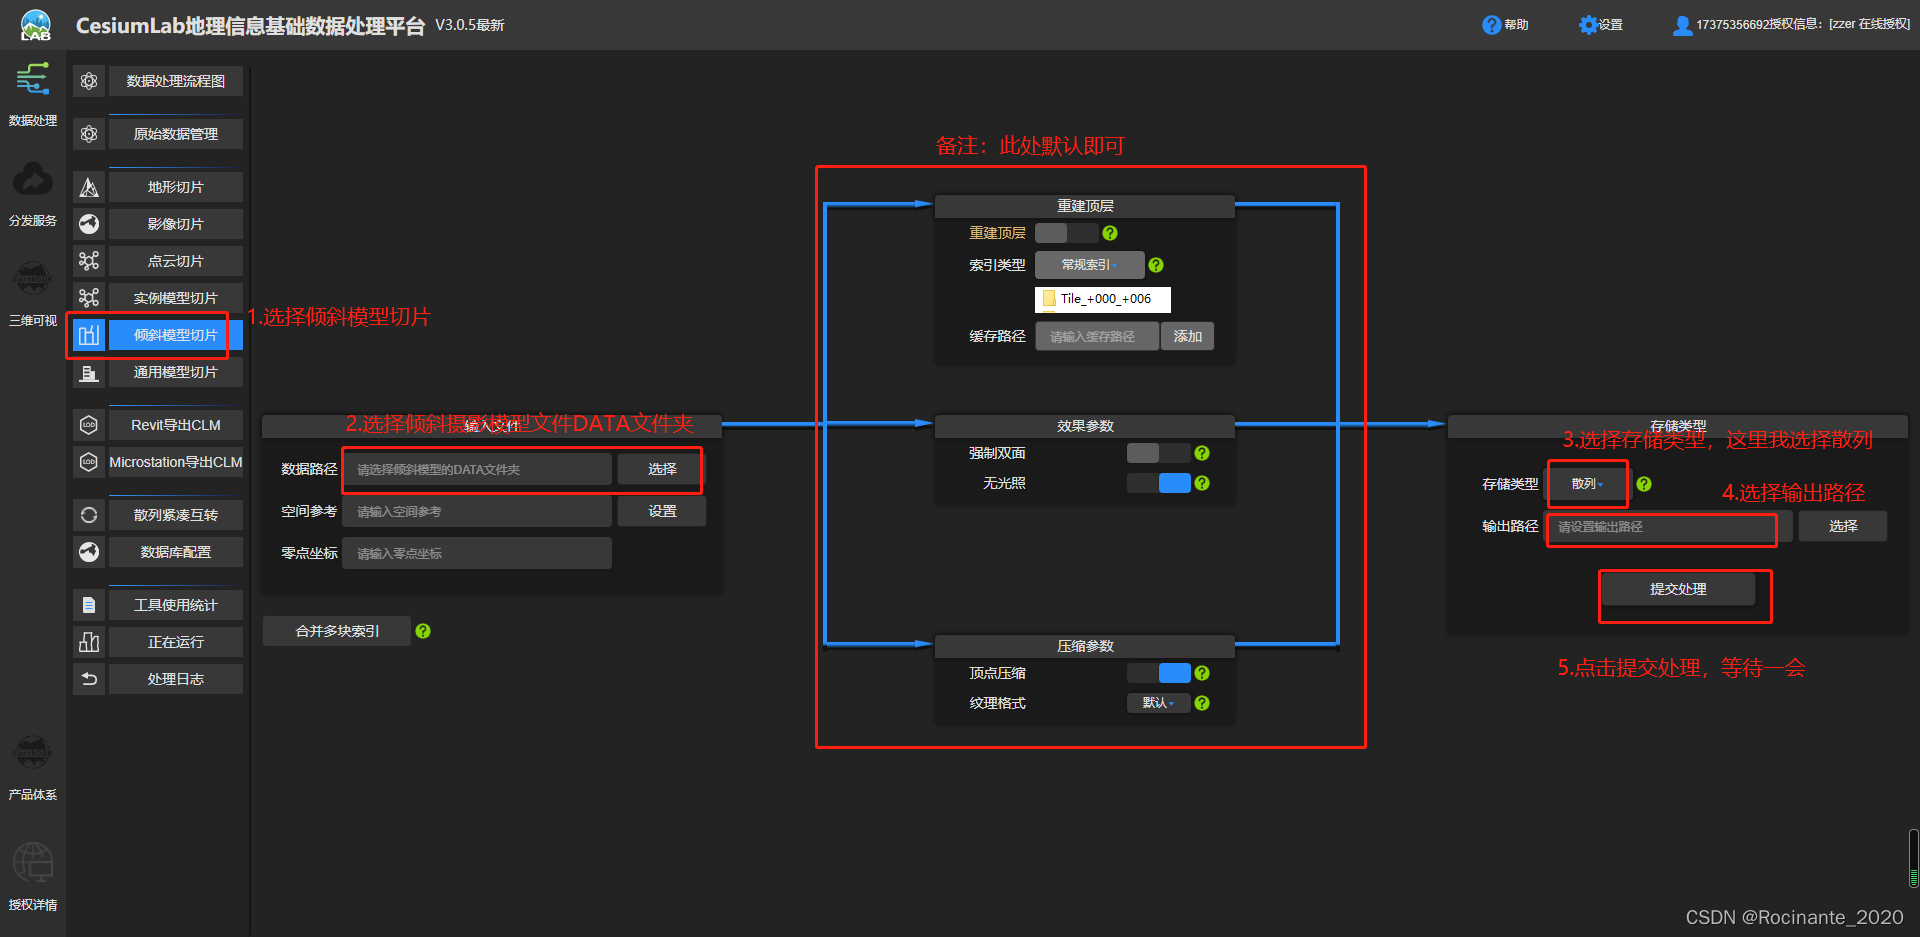The width and height of the screenshot is (1920, 937).
Task: Click help icon next to 无光照
Action: coord(1202,483)
